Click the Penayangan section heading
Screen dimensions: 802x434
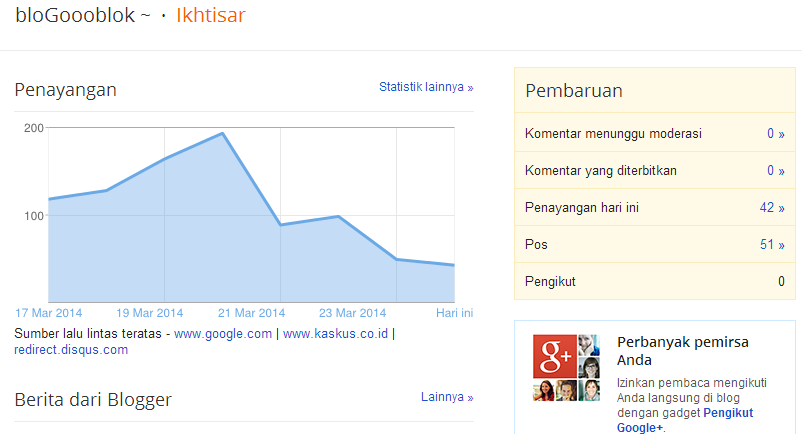click(x=65, y=89)
